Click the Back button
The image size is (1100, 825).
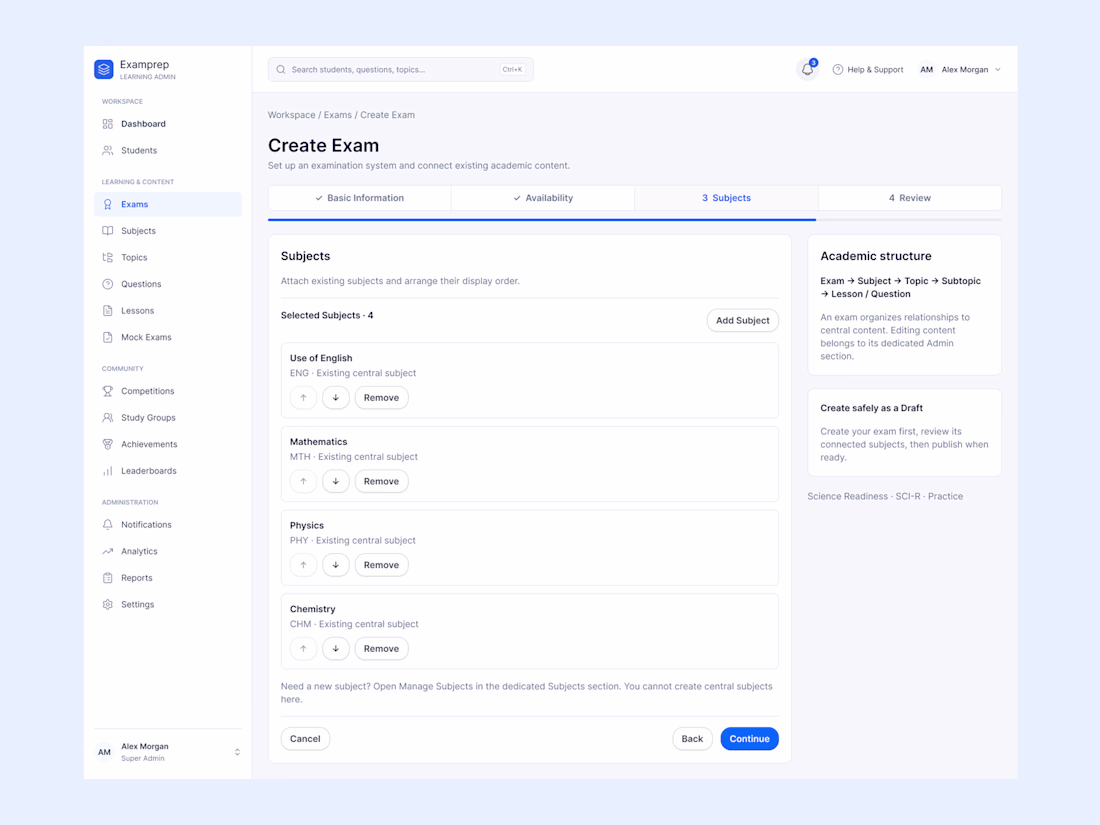692,739
